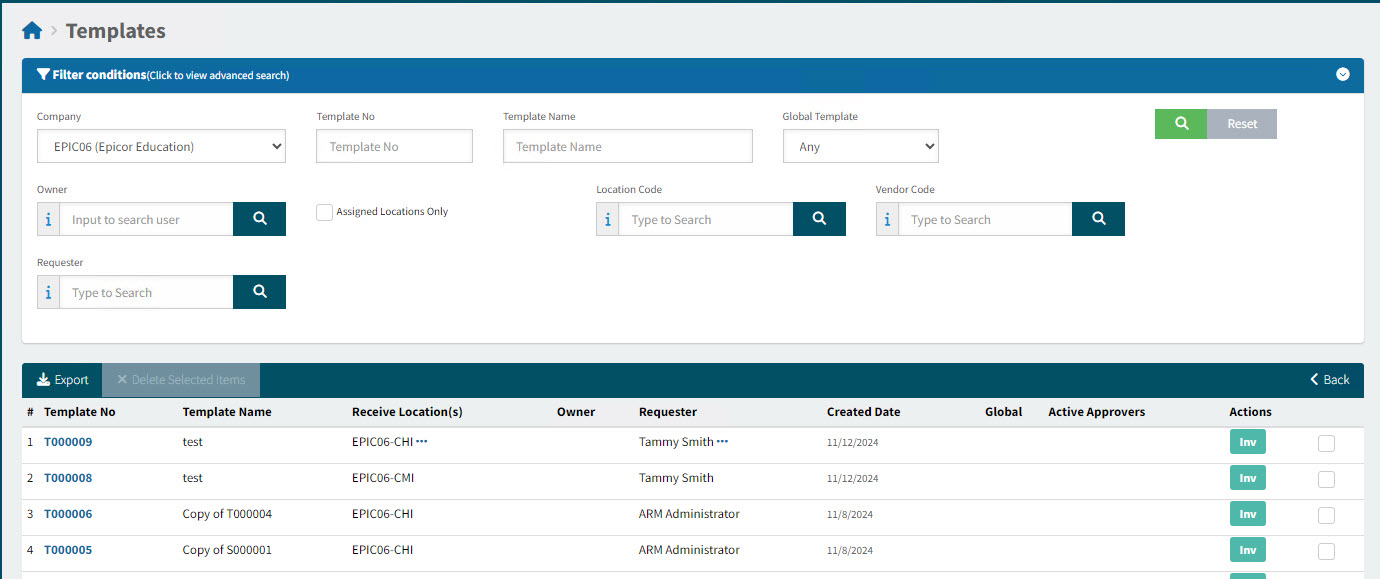Sort by Created Date column header
Screen dimensions: 1380x579
click(x=863, y=412)
